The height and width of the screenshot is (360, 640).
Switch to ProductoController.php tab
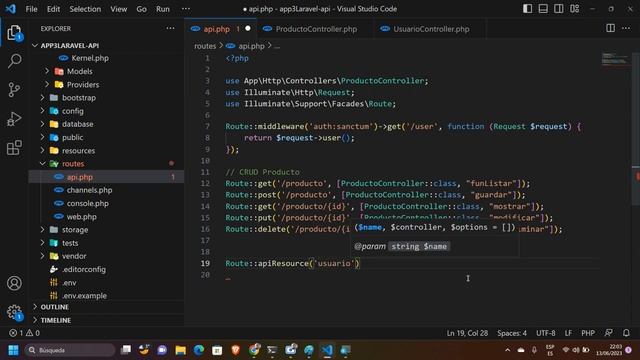[x=316, y=29]
